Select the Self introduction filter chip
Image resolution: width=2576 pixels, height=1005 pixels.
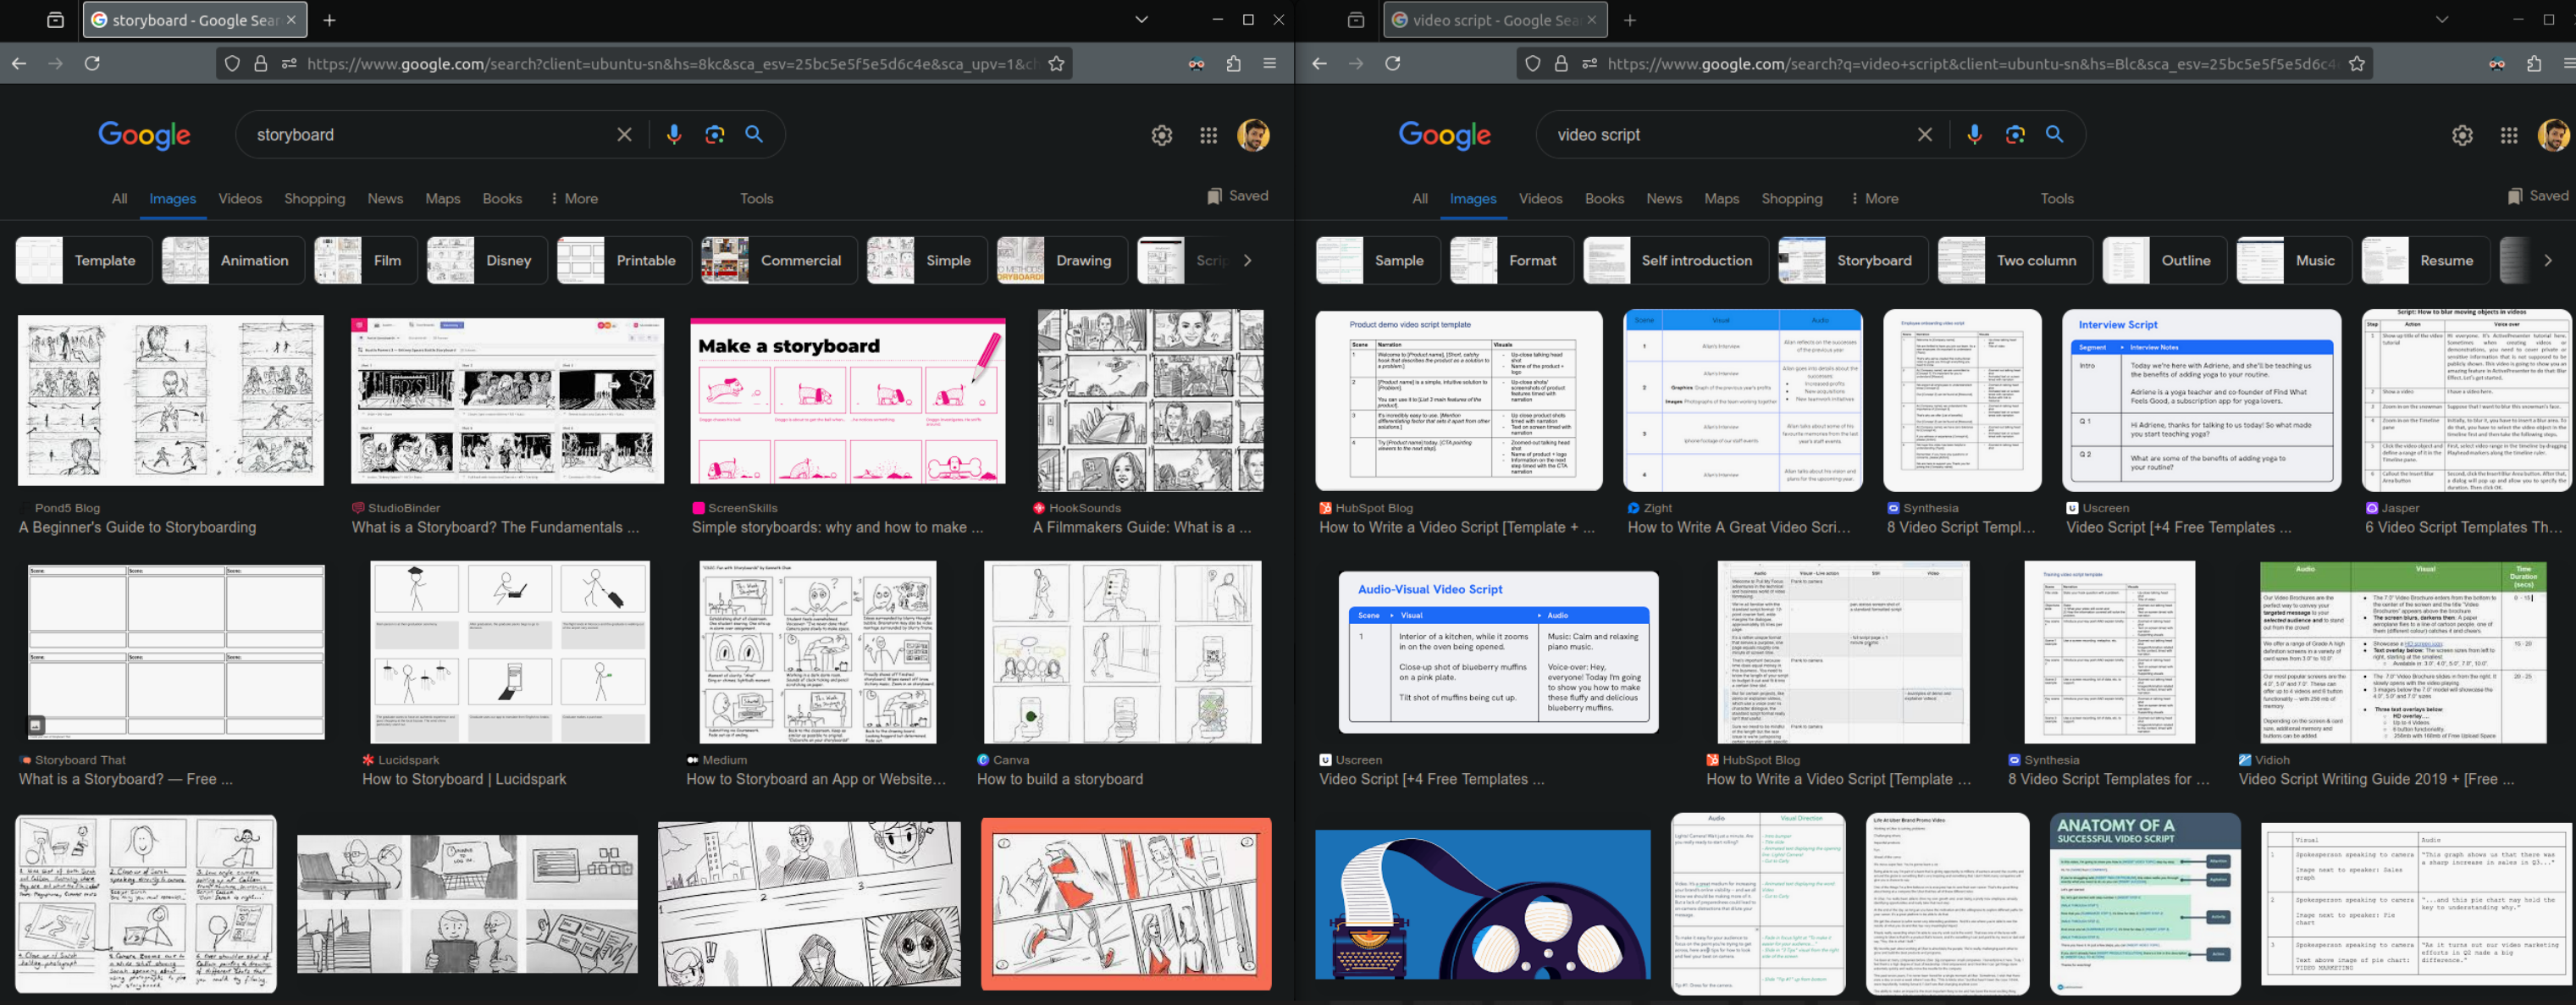tap(1675, 260)
